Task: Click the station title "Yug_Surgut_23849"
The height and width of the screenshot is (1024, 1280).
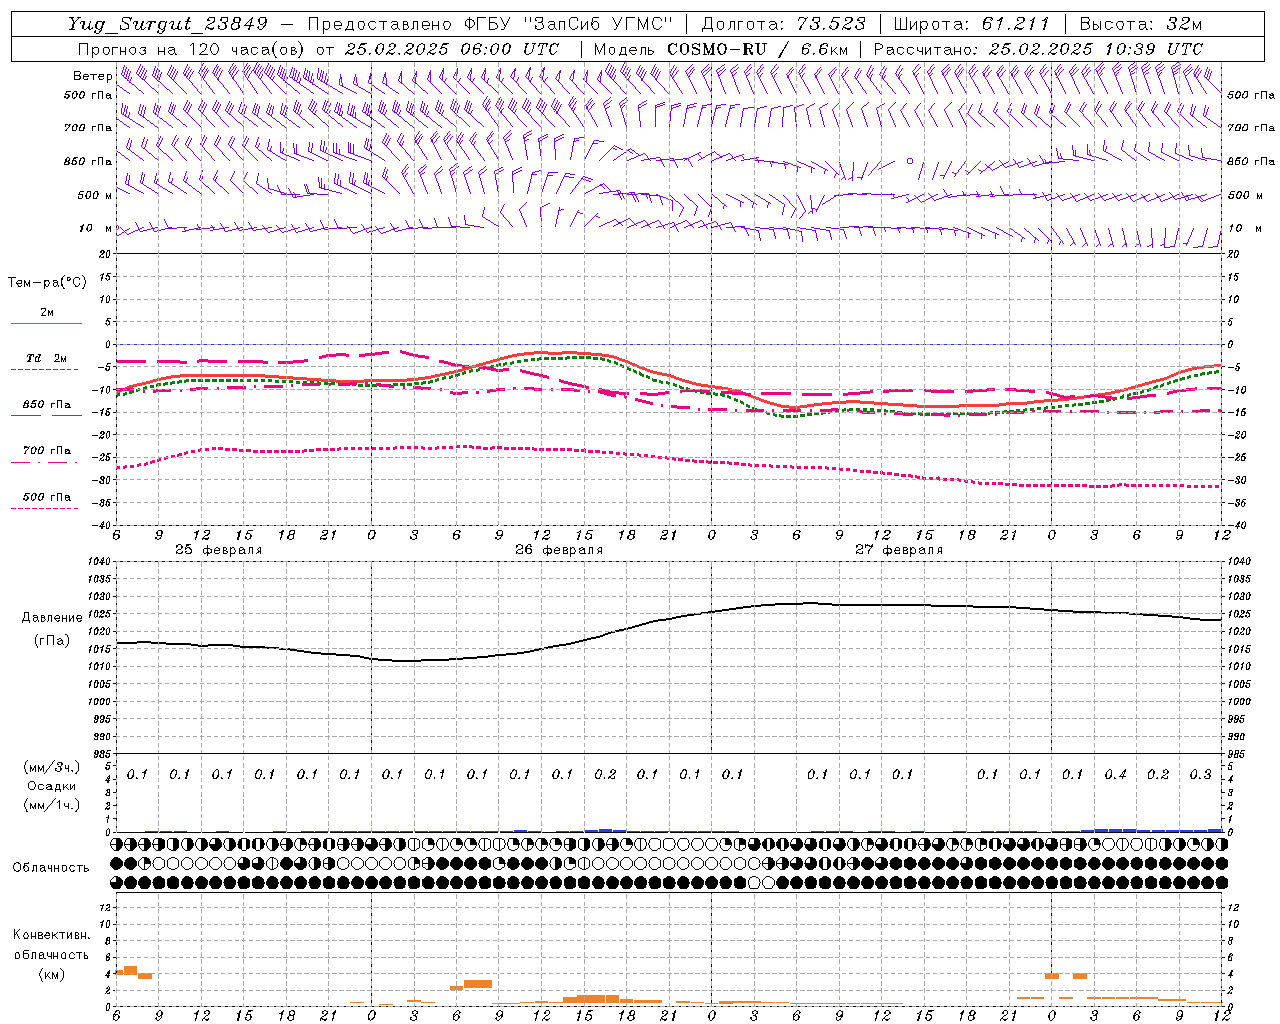Action: pyautogui.click(x=168, y=24)
